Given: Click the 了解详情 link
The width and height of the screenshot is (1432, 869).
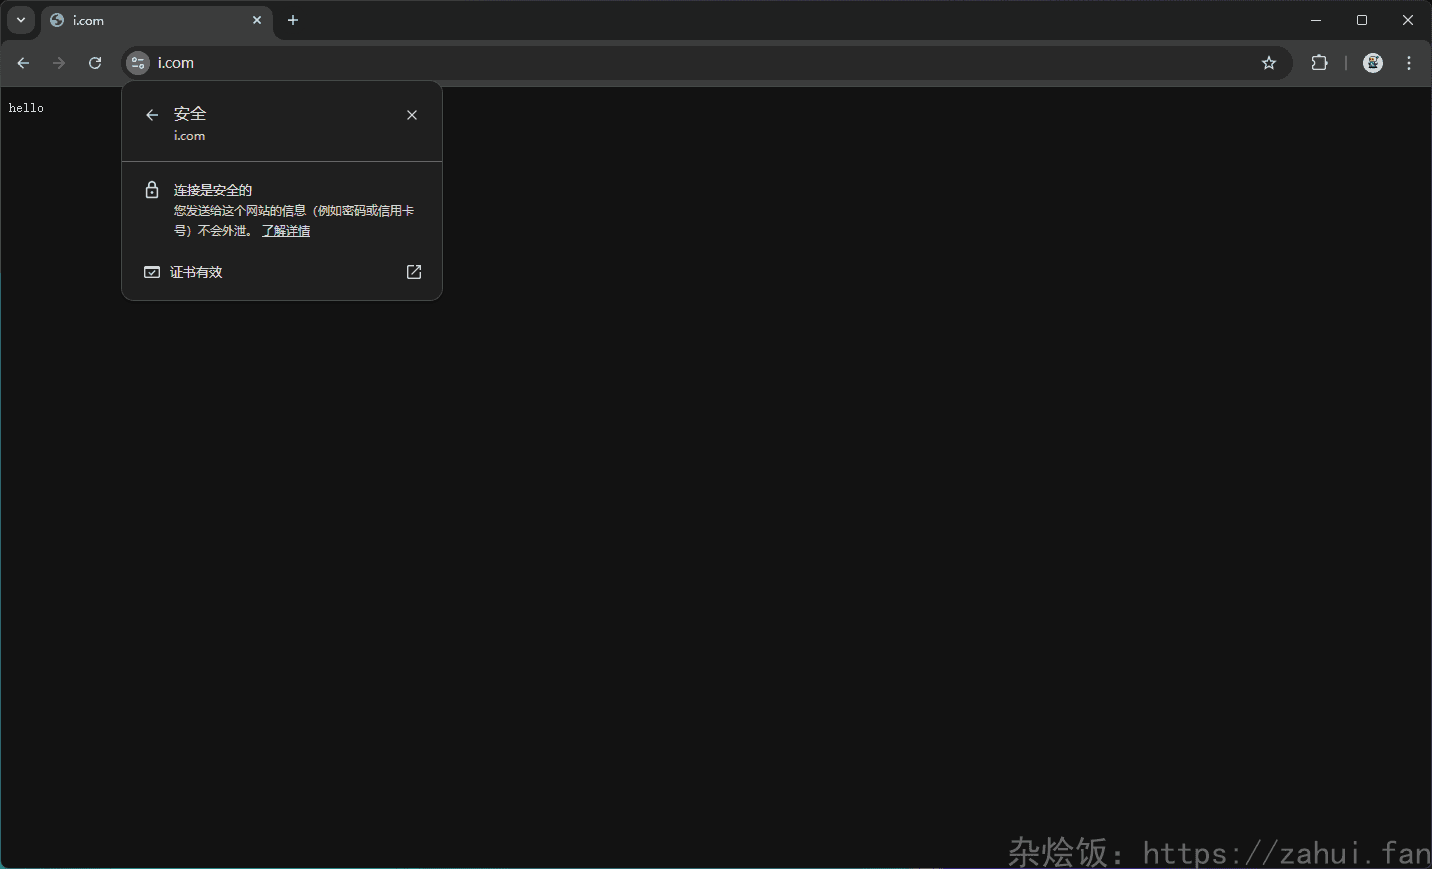Looking at the screenshot, I should (286, 231).
